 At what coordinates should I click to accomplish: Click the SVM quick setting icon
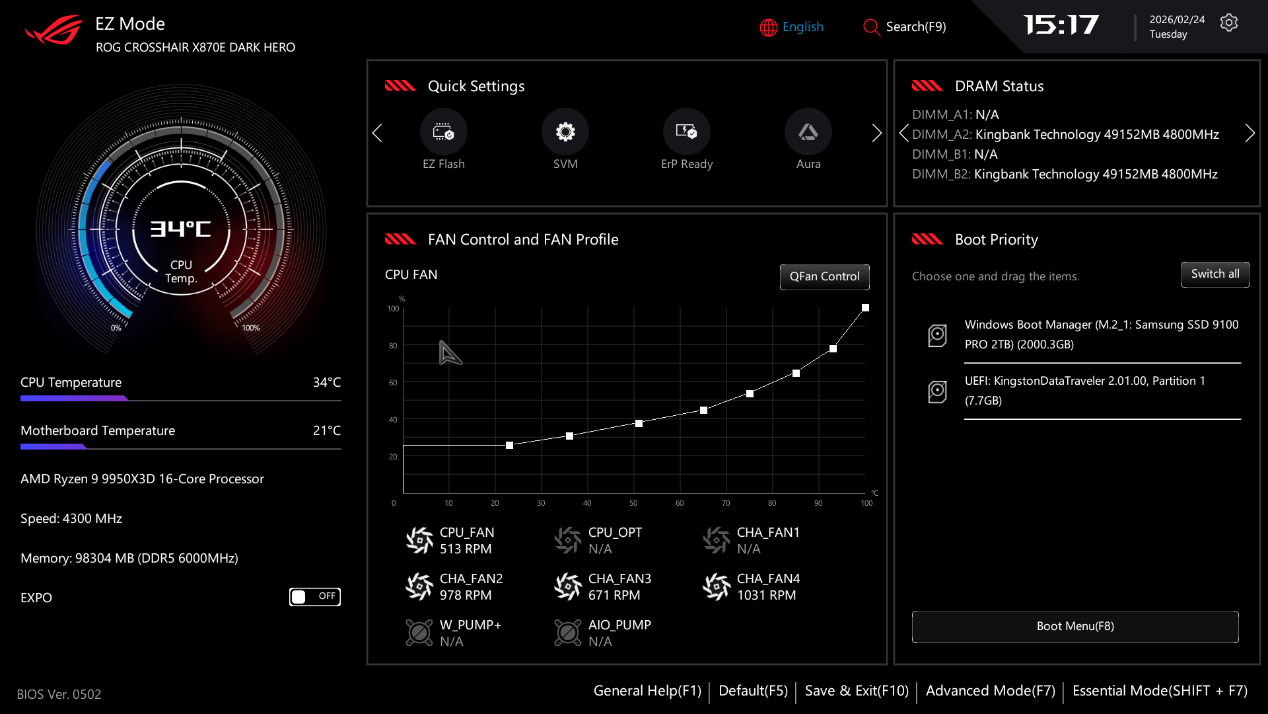click(565, 132)
